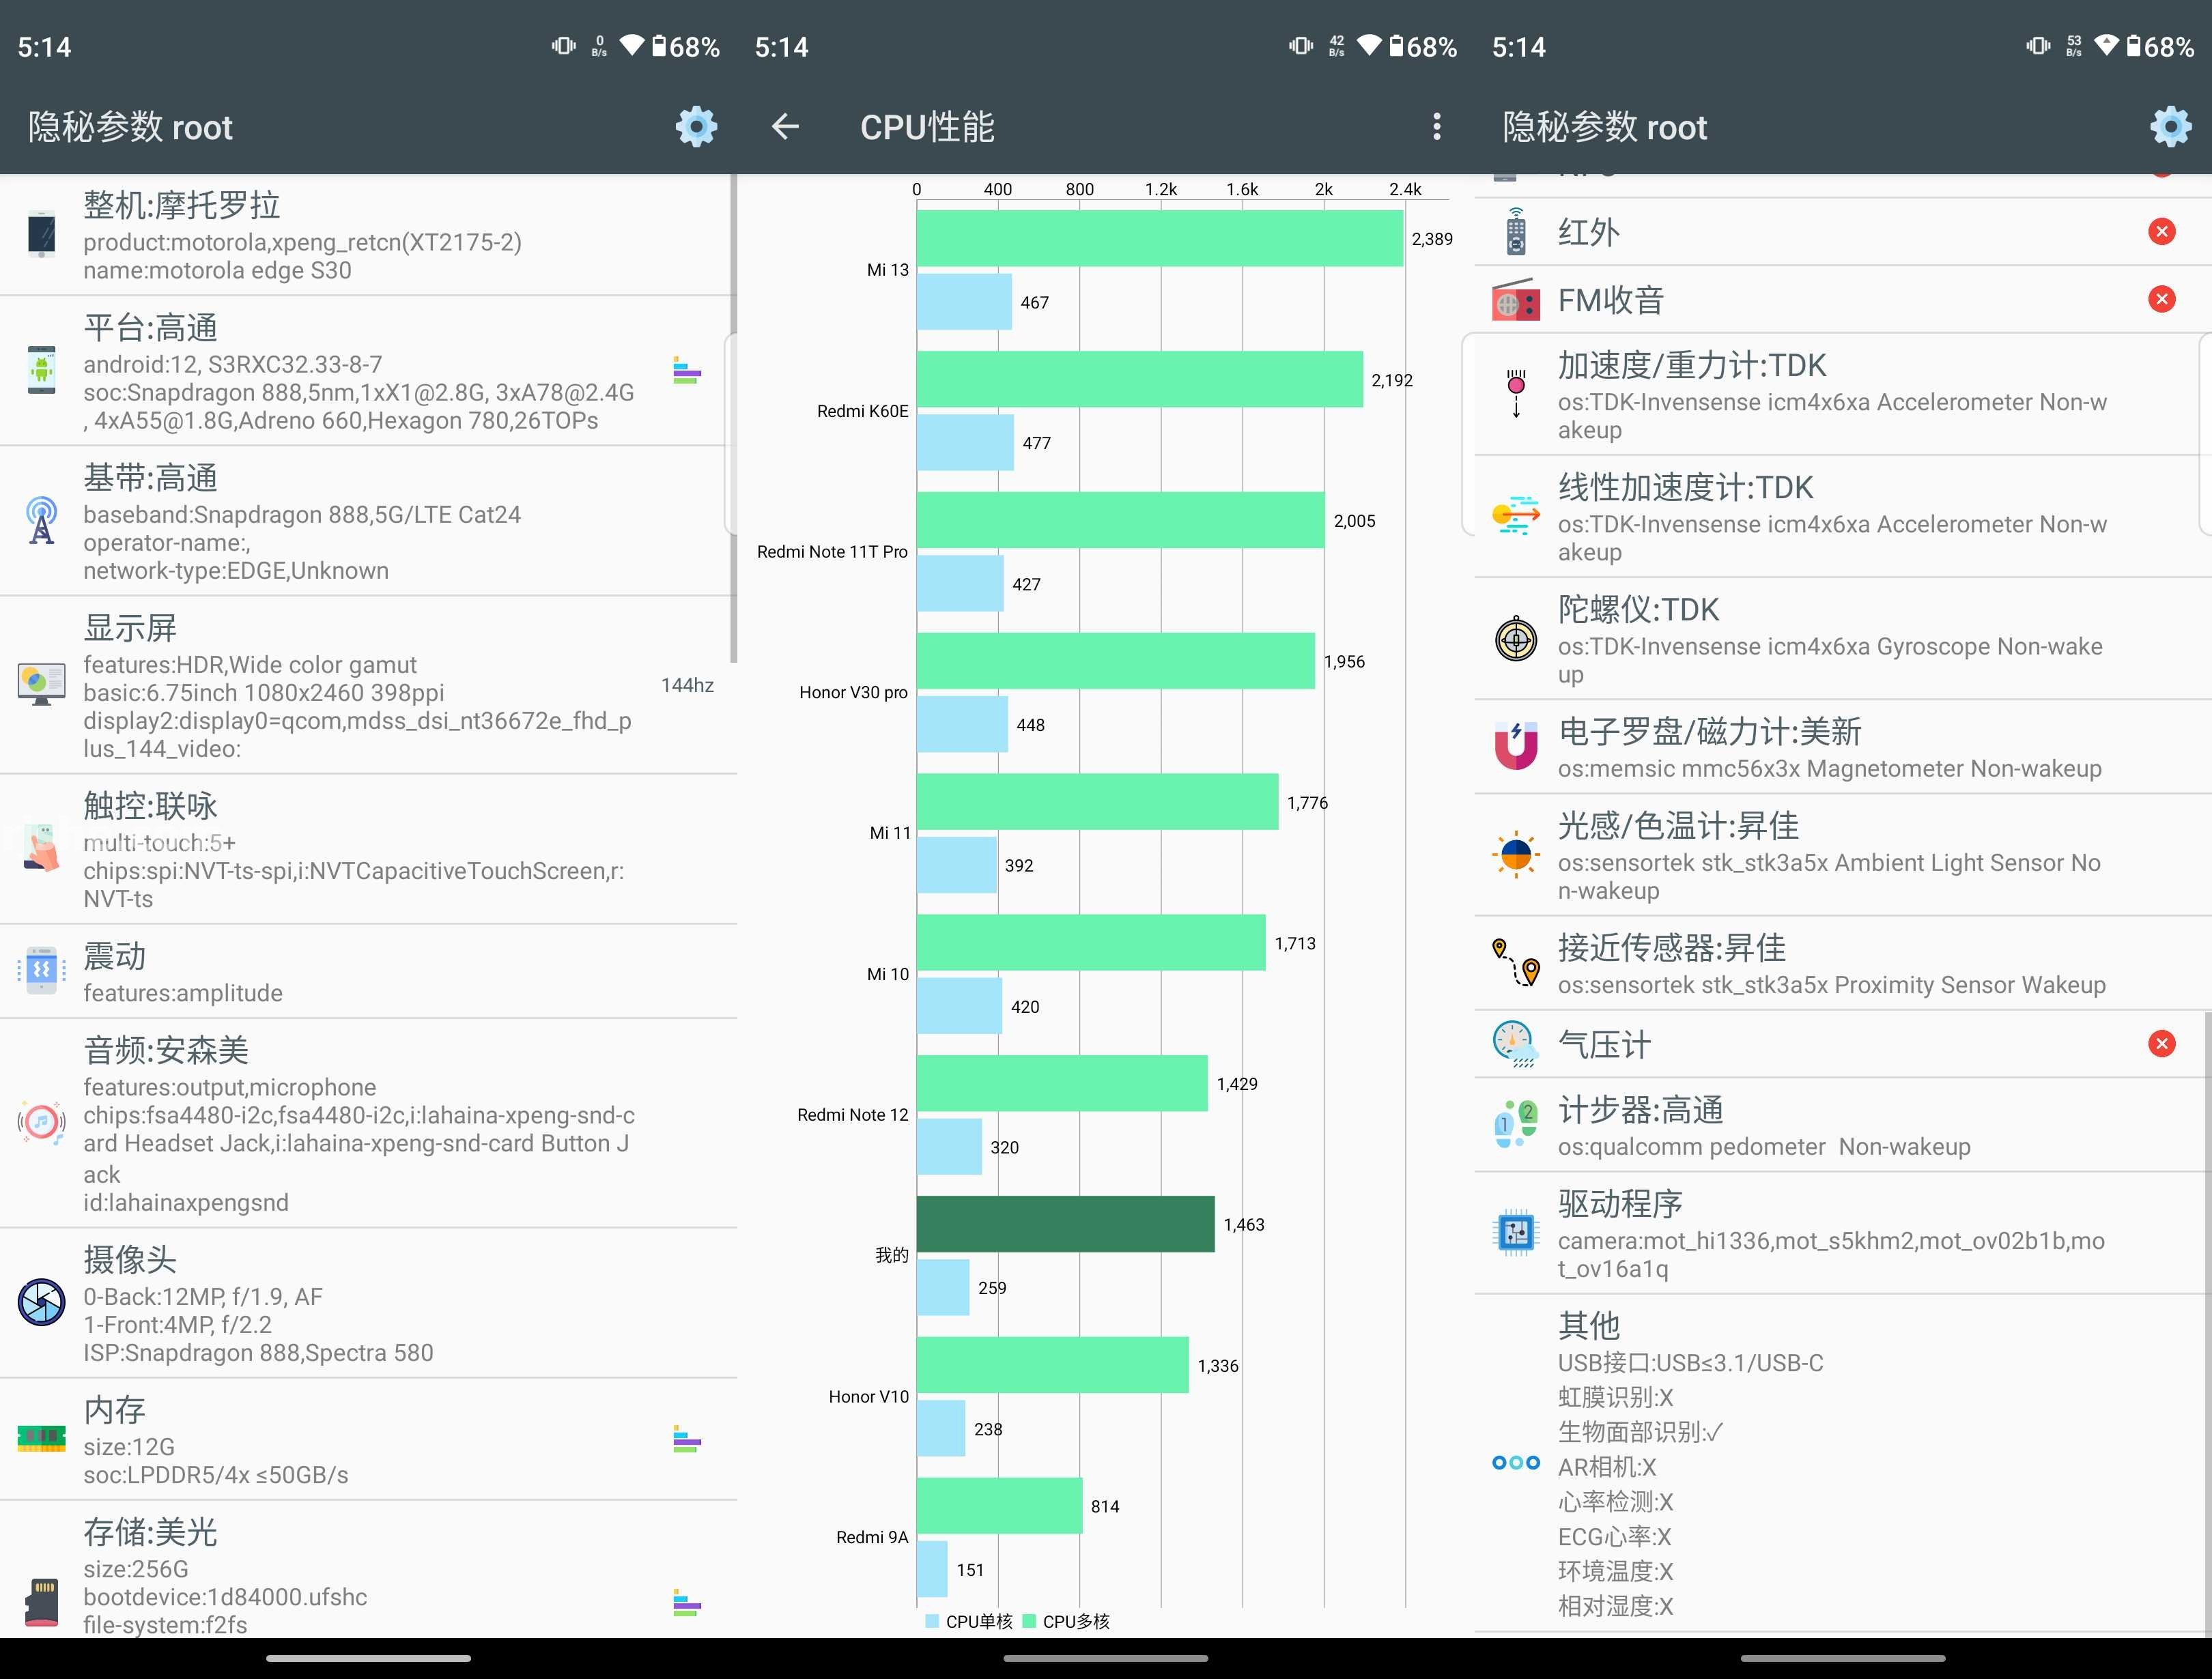2212x1679 pixels.
Task: Select soc:Snapdragon 888 platform details
Action: point(359,406)
